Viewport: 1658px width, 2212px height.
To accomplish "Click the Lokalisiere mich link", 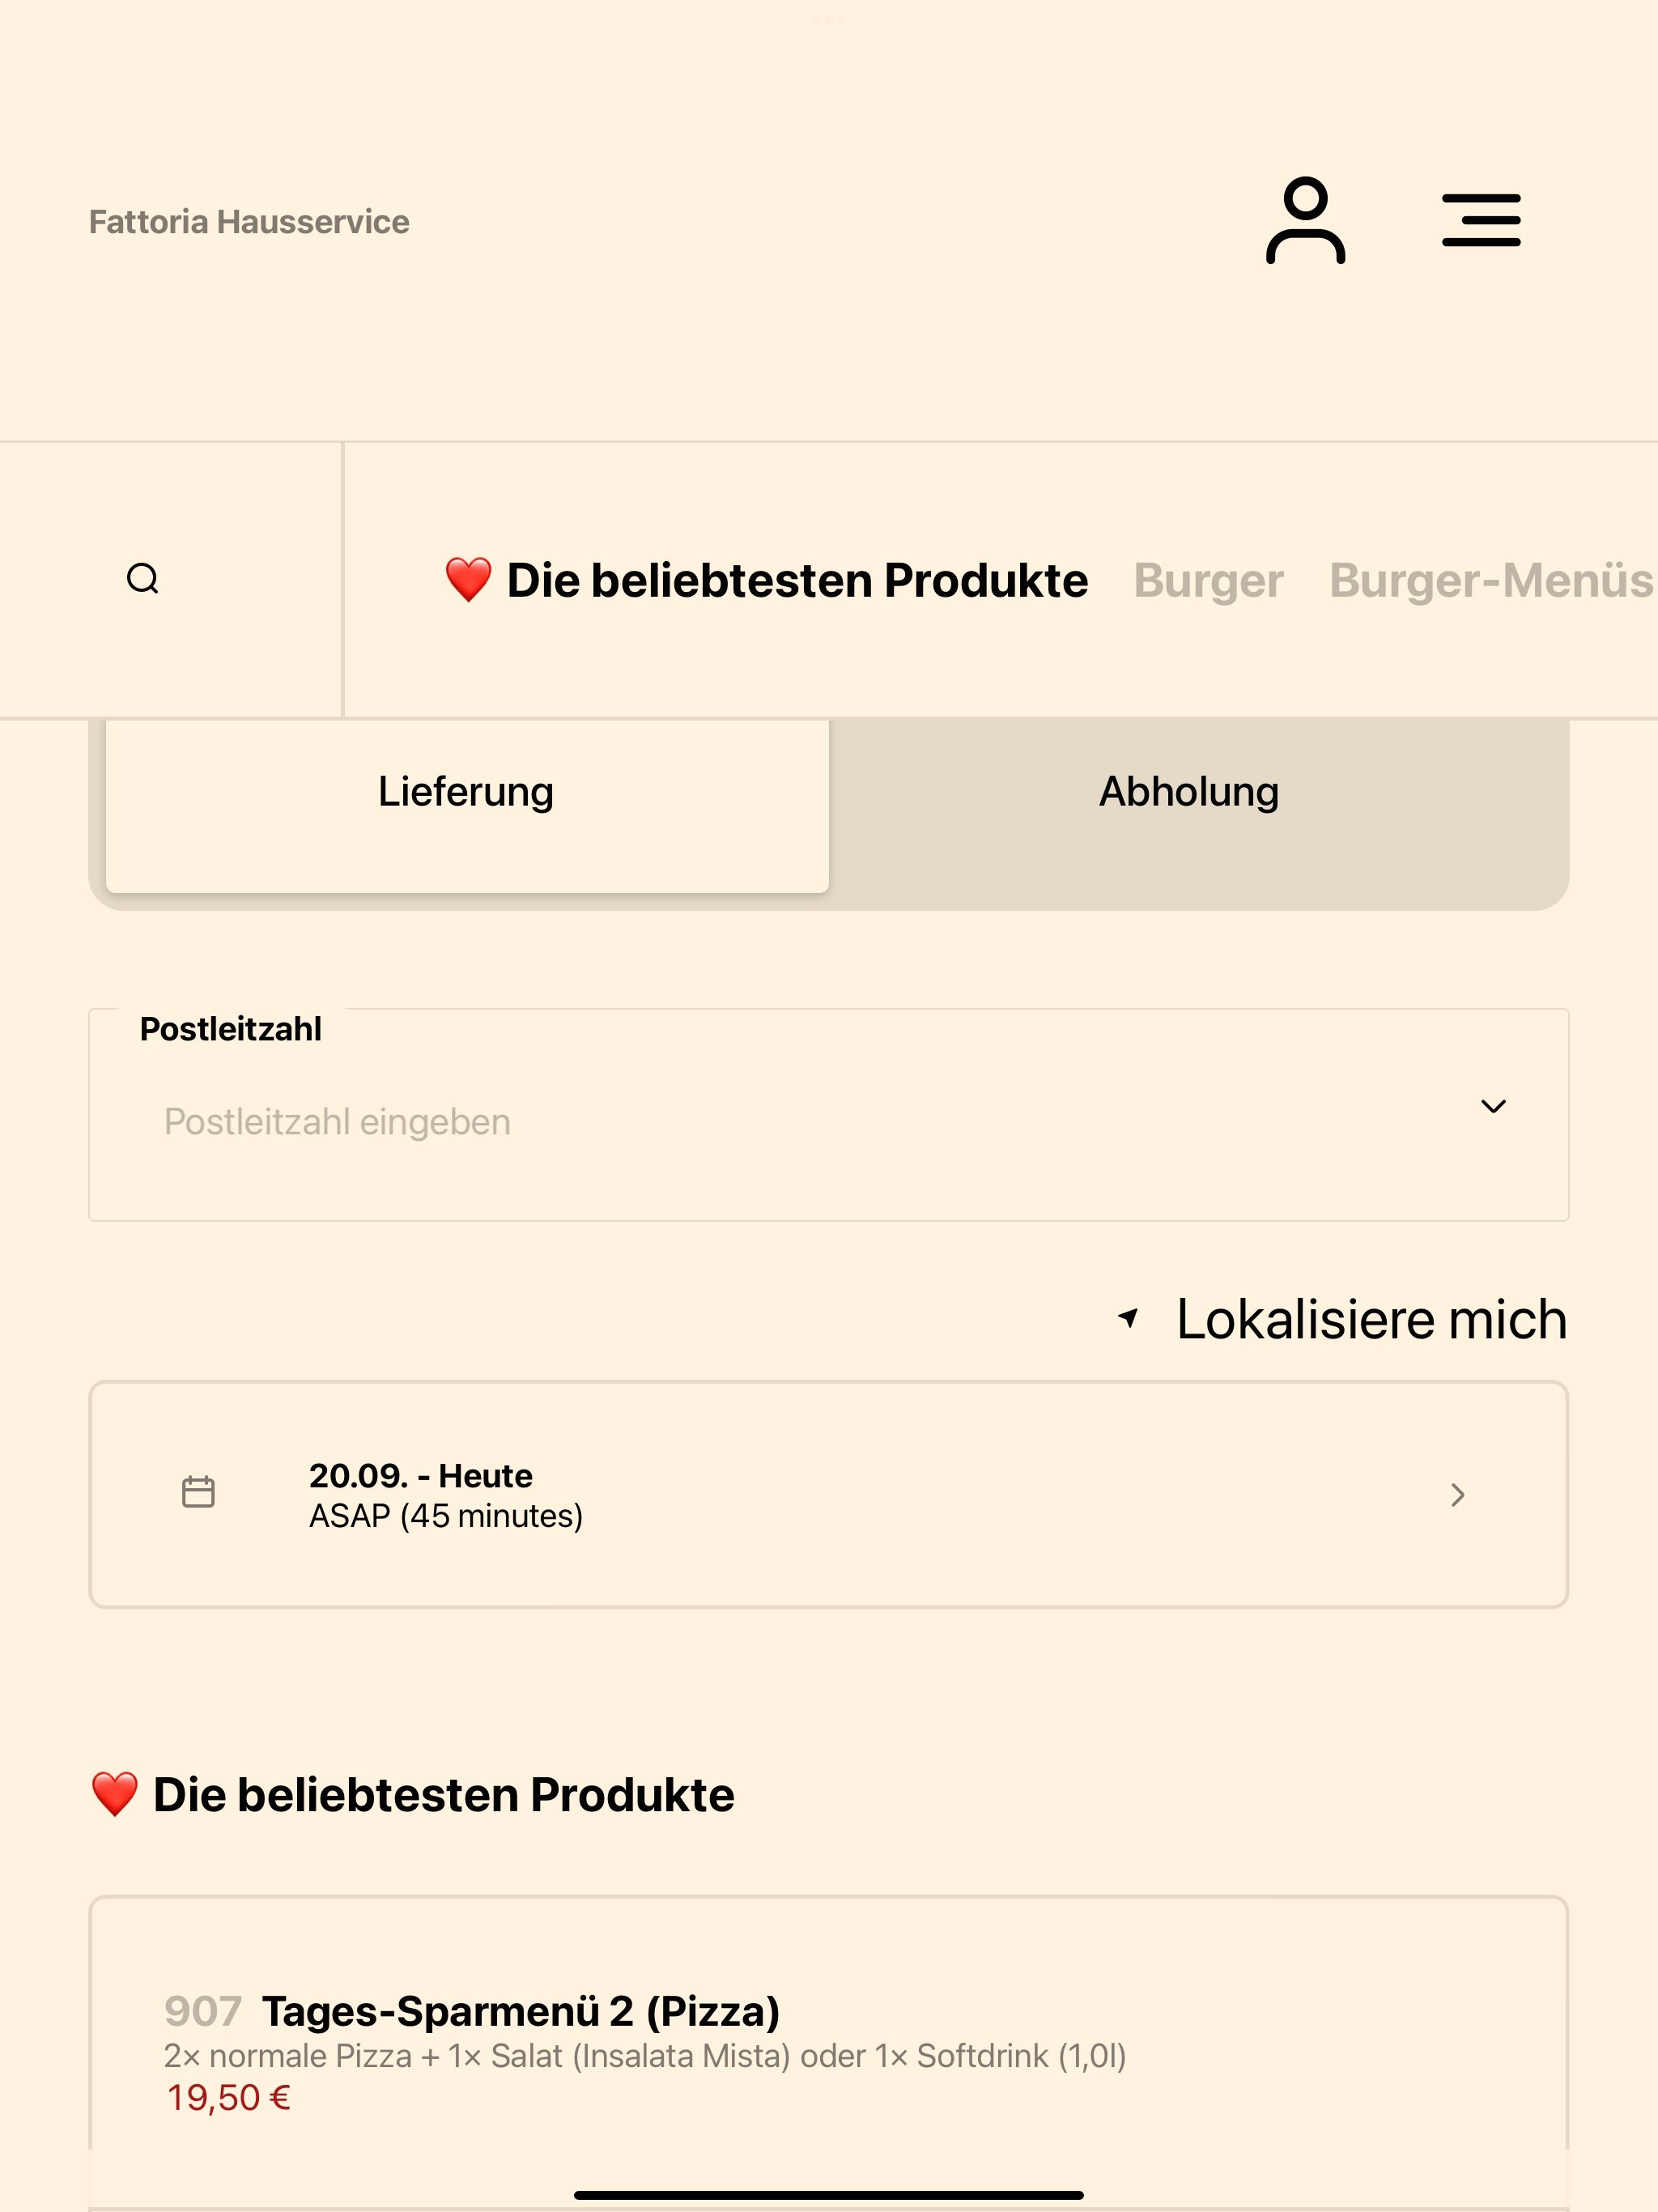I will point(1371,1319).
